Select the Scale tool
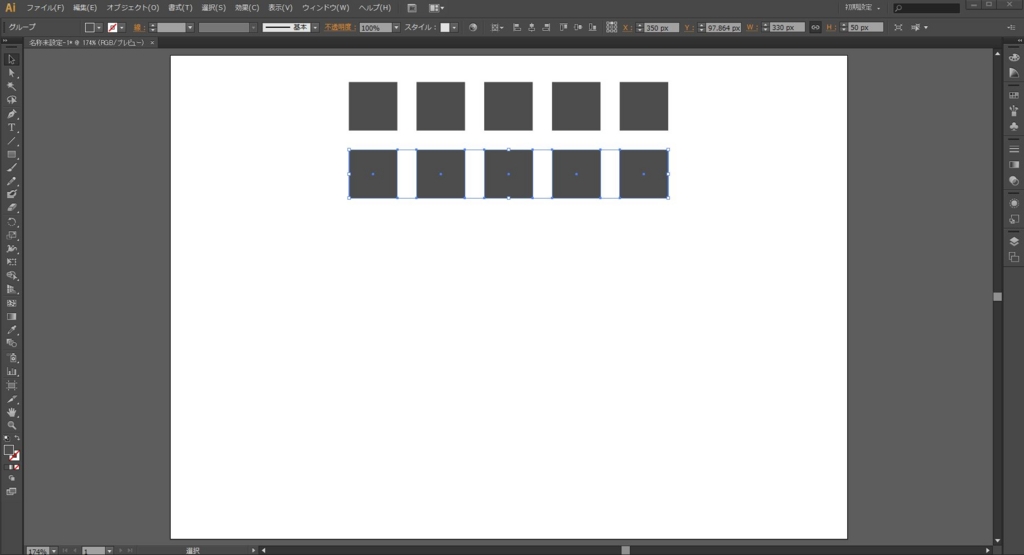The width and height of the screenshot is (1024, 555). tap(11, 235)
